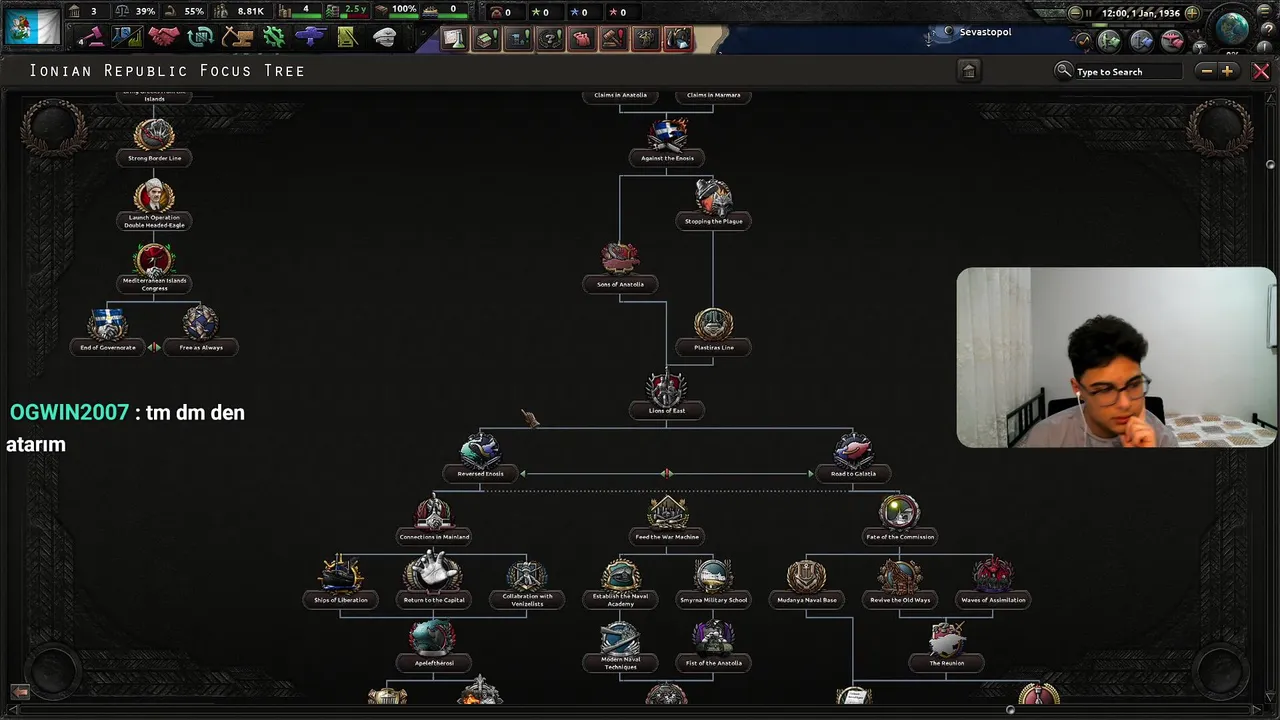Viewport: 1280px width, 720px height.
Task: Click the factory construction alert icon
Action: 517,39
